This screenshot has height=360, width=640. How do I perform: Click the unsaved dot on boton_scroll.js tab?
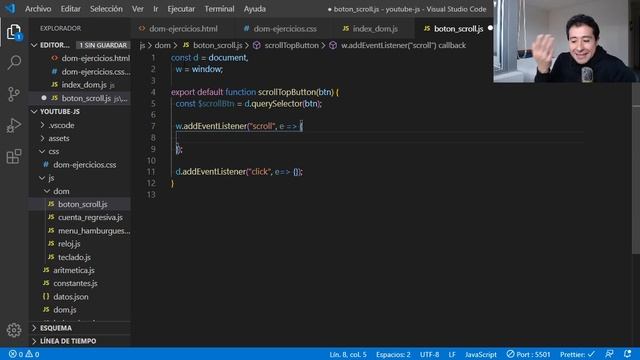(490, 28)
